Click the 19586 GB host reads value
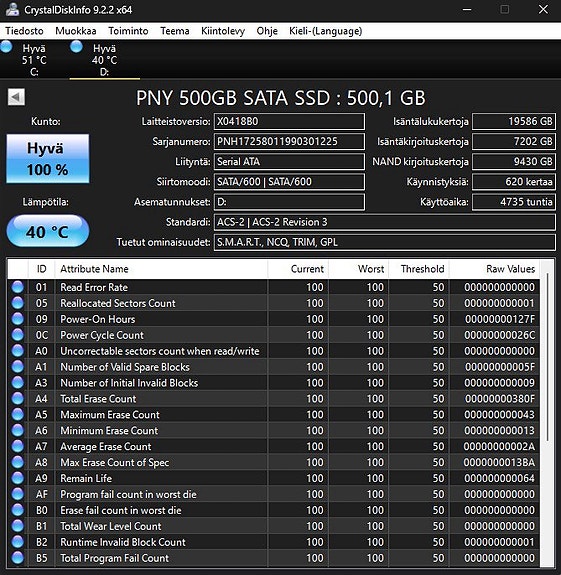The height and width of the screenshot is (575, 561). [x=514, y=121]
